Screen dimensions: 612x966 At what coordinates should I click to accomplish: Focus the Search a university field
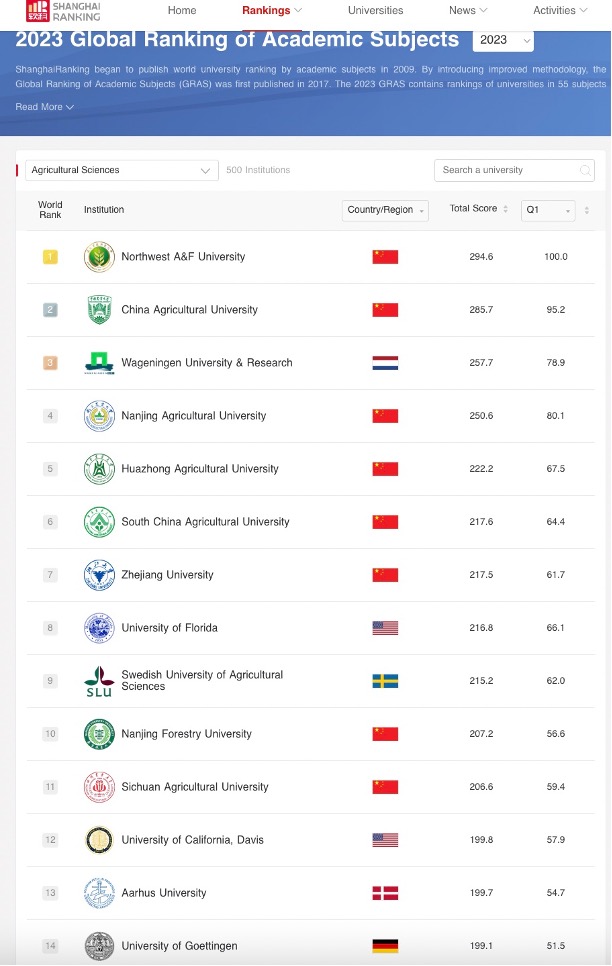click(515, 171)
